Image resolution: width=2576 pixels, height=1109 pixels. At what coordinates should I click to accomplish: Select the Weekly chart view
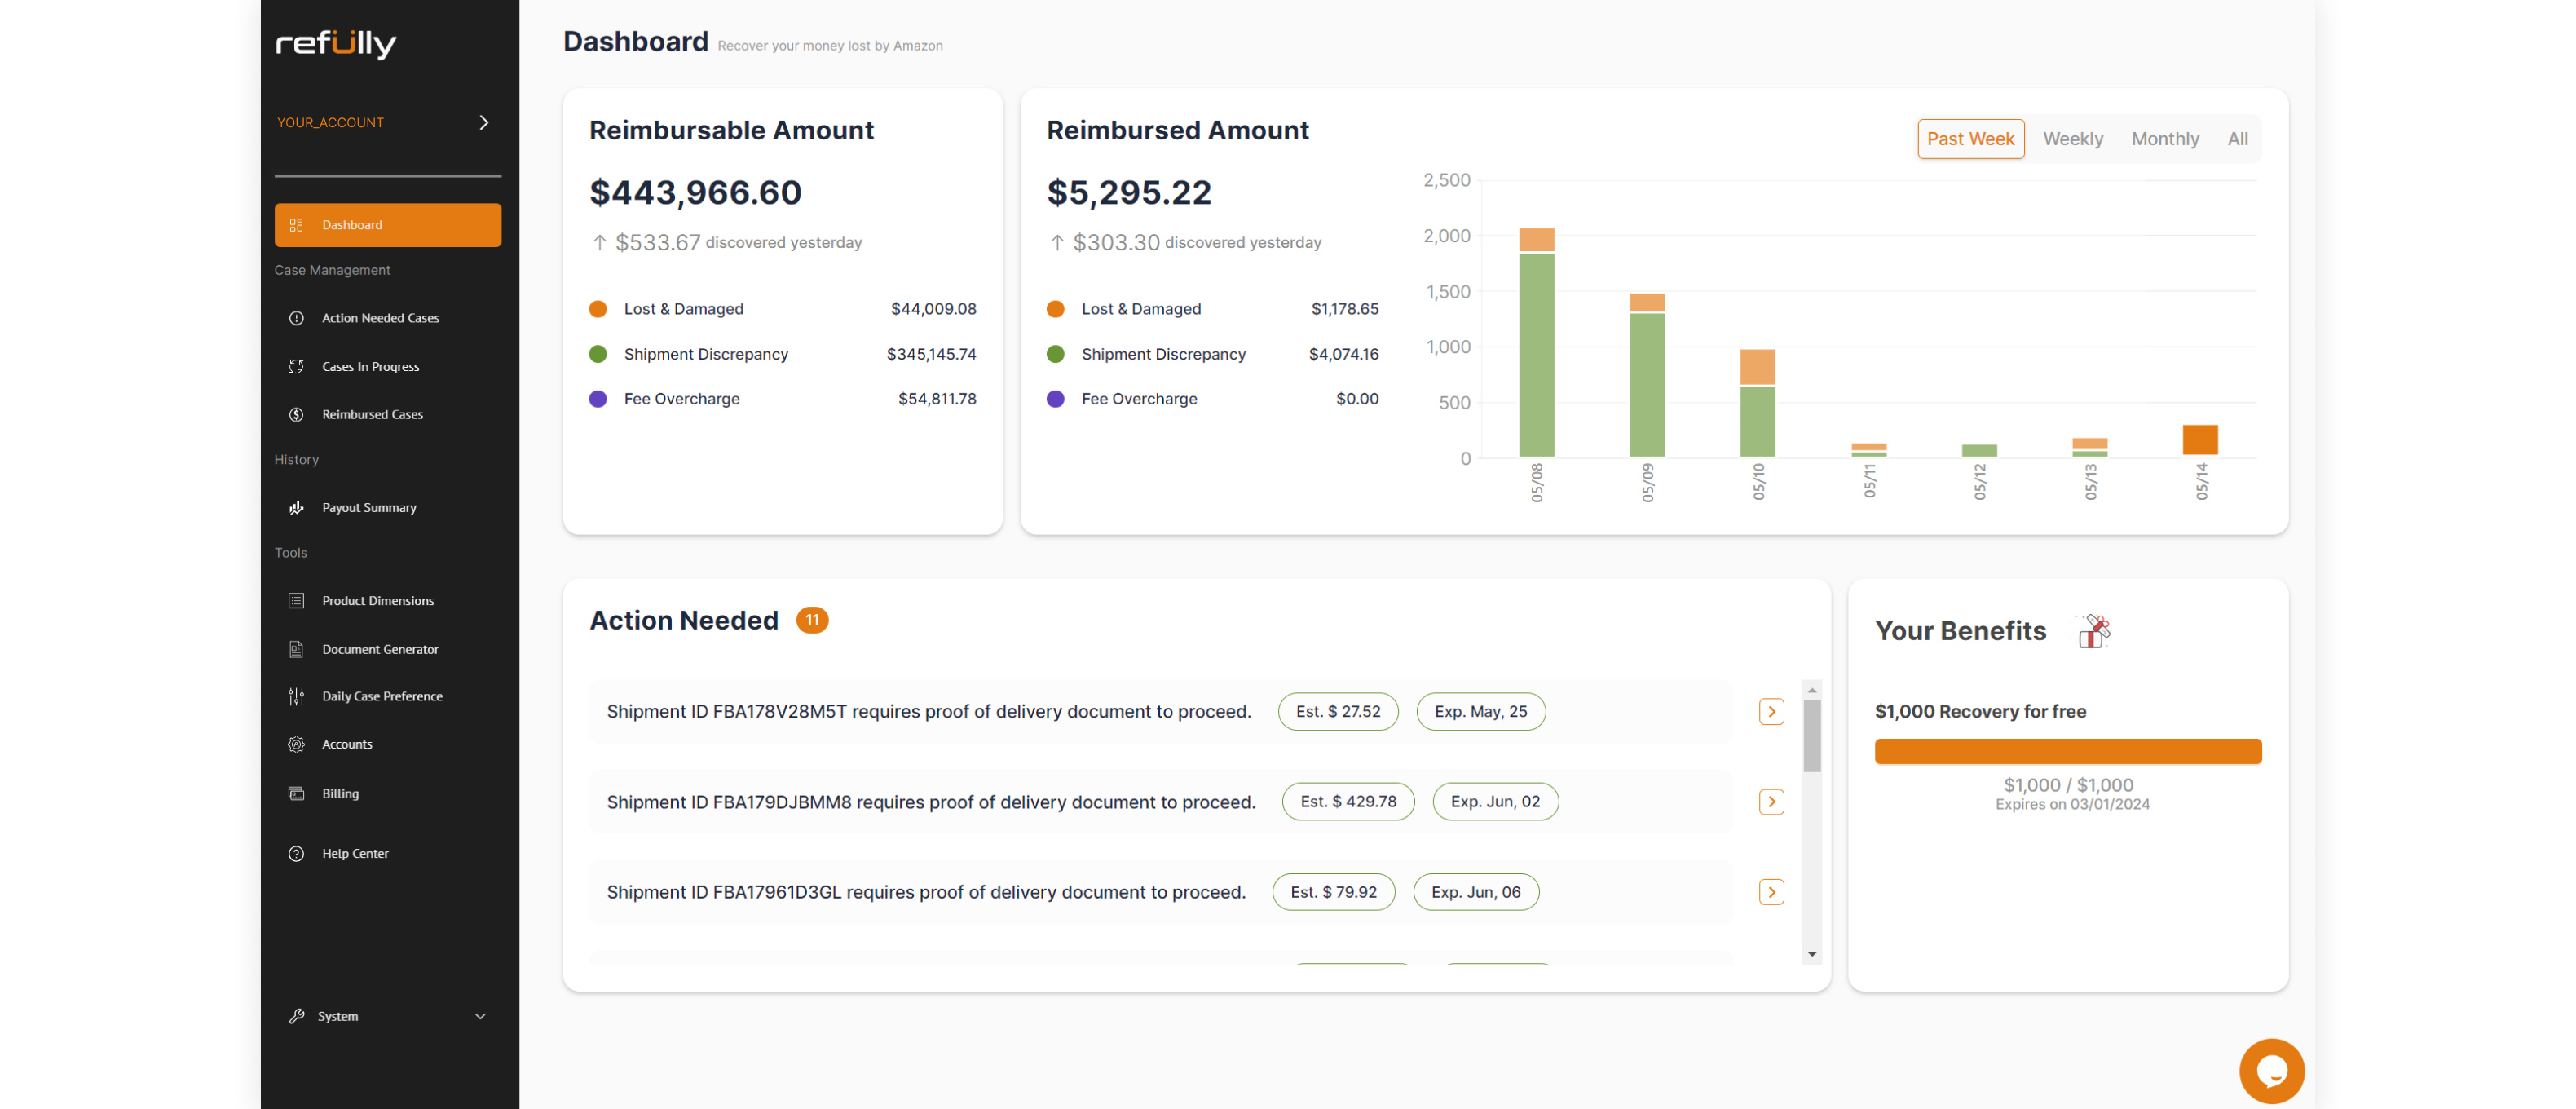click(2073, 138)
